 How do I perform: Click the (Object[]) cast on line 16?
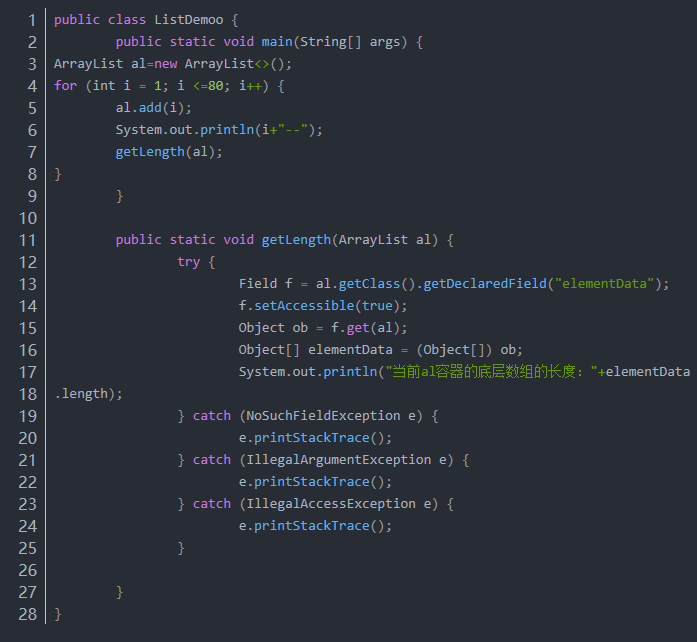coord(454,350)
